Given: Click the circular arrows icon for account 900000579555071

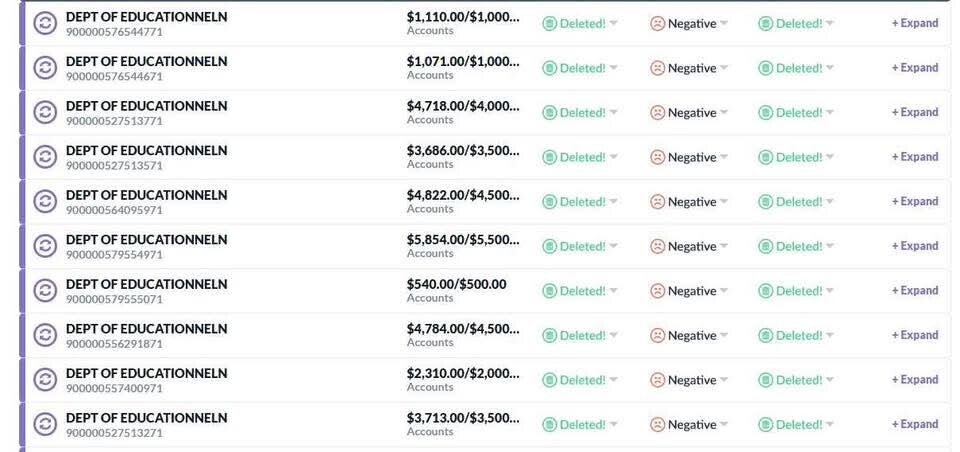Looking at the screenshot, I should pyautogui.click(x=45, y=290).
